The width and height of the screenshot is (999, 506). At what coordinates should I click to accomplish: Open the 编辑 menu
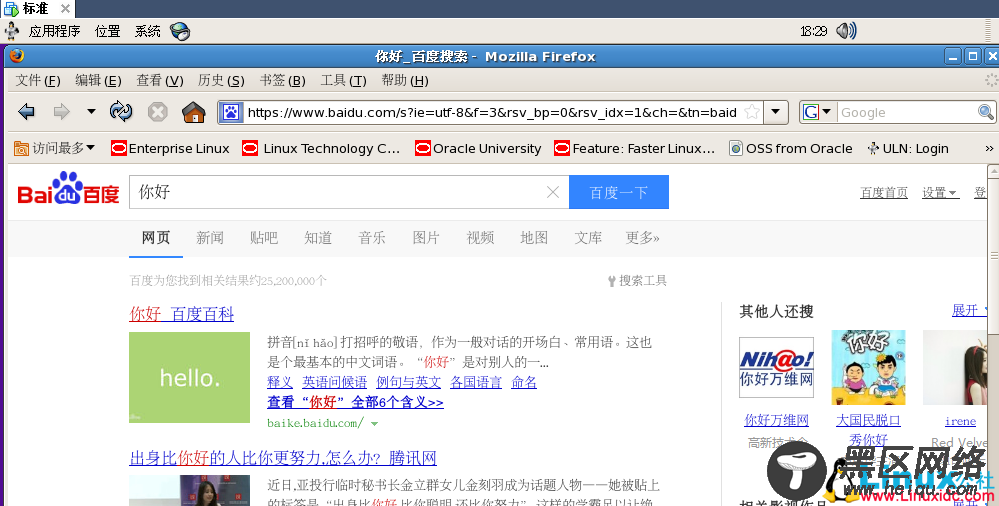[x=98, y=80]
